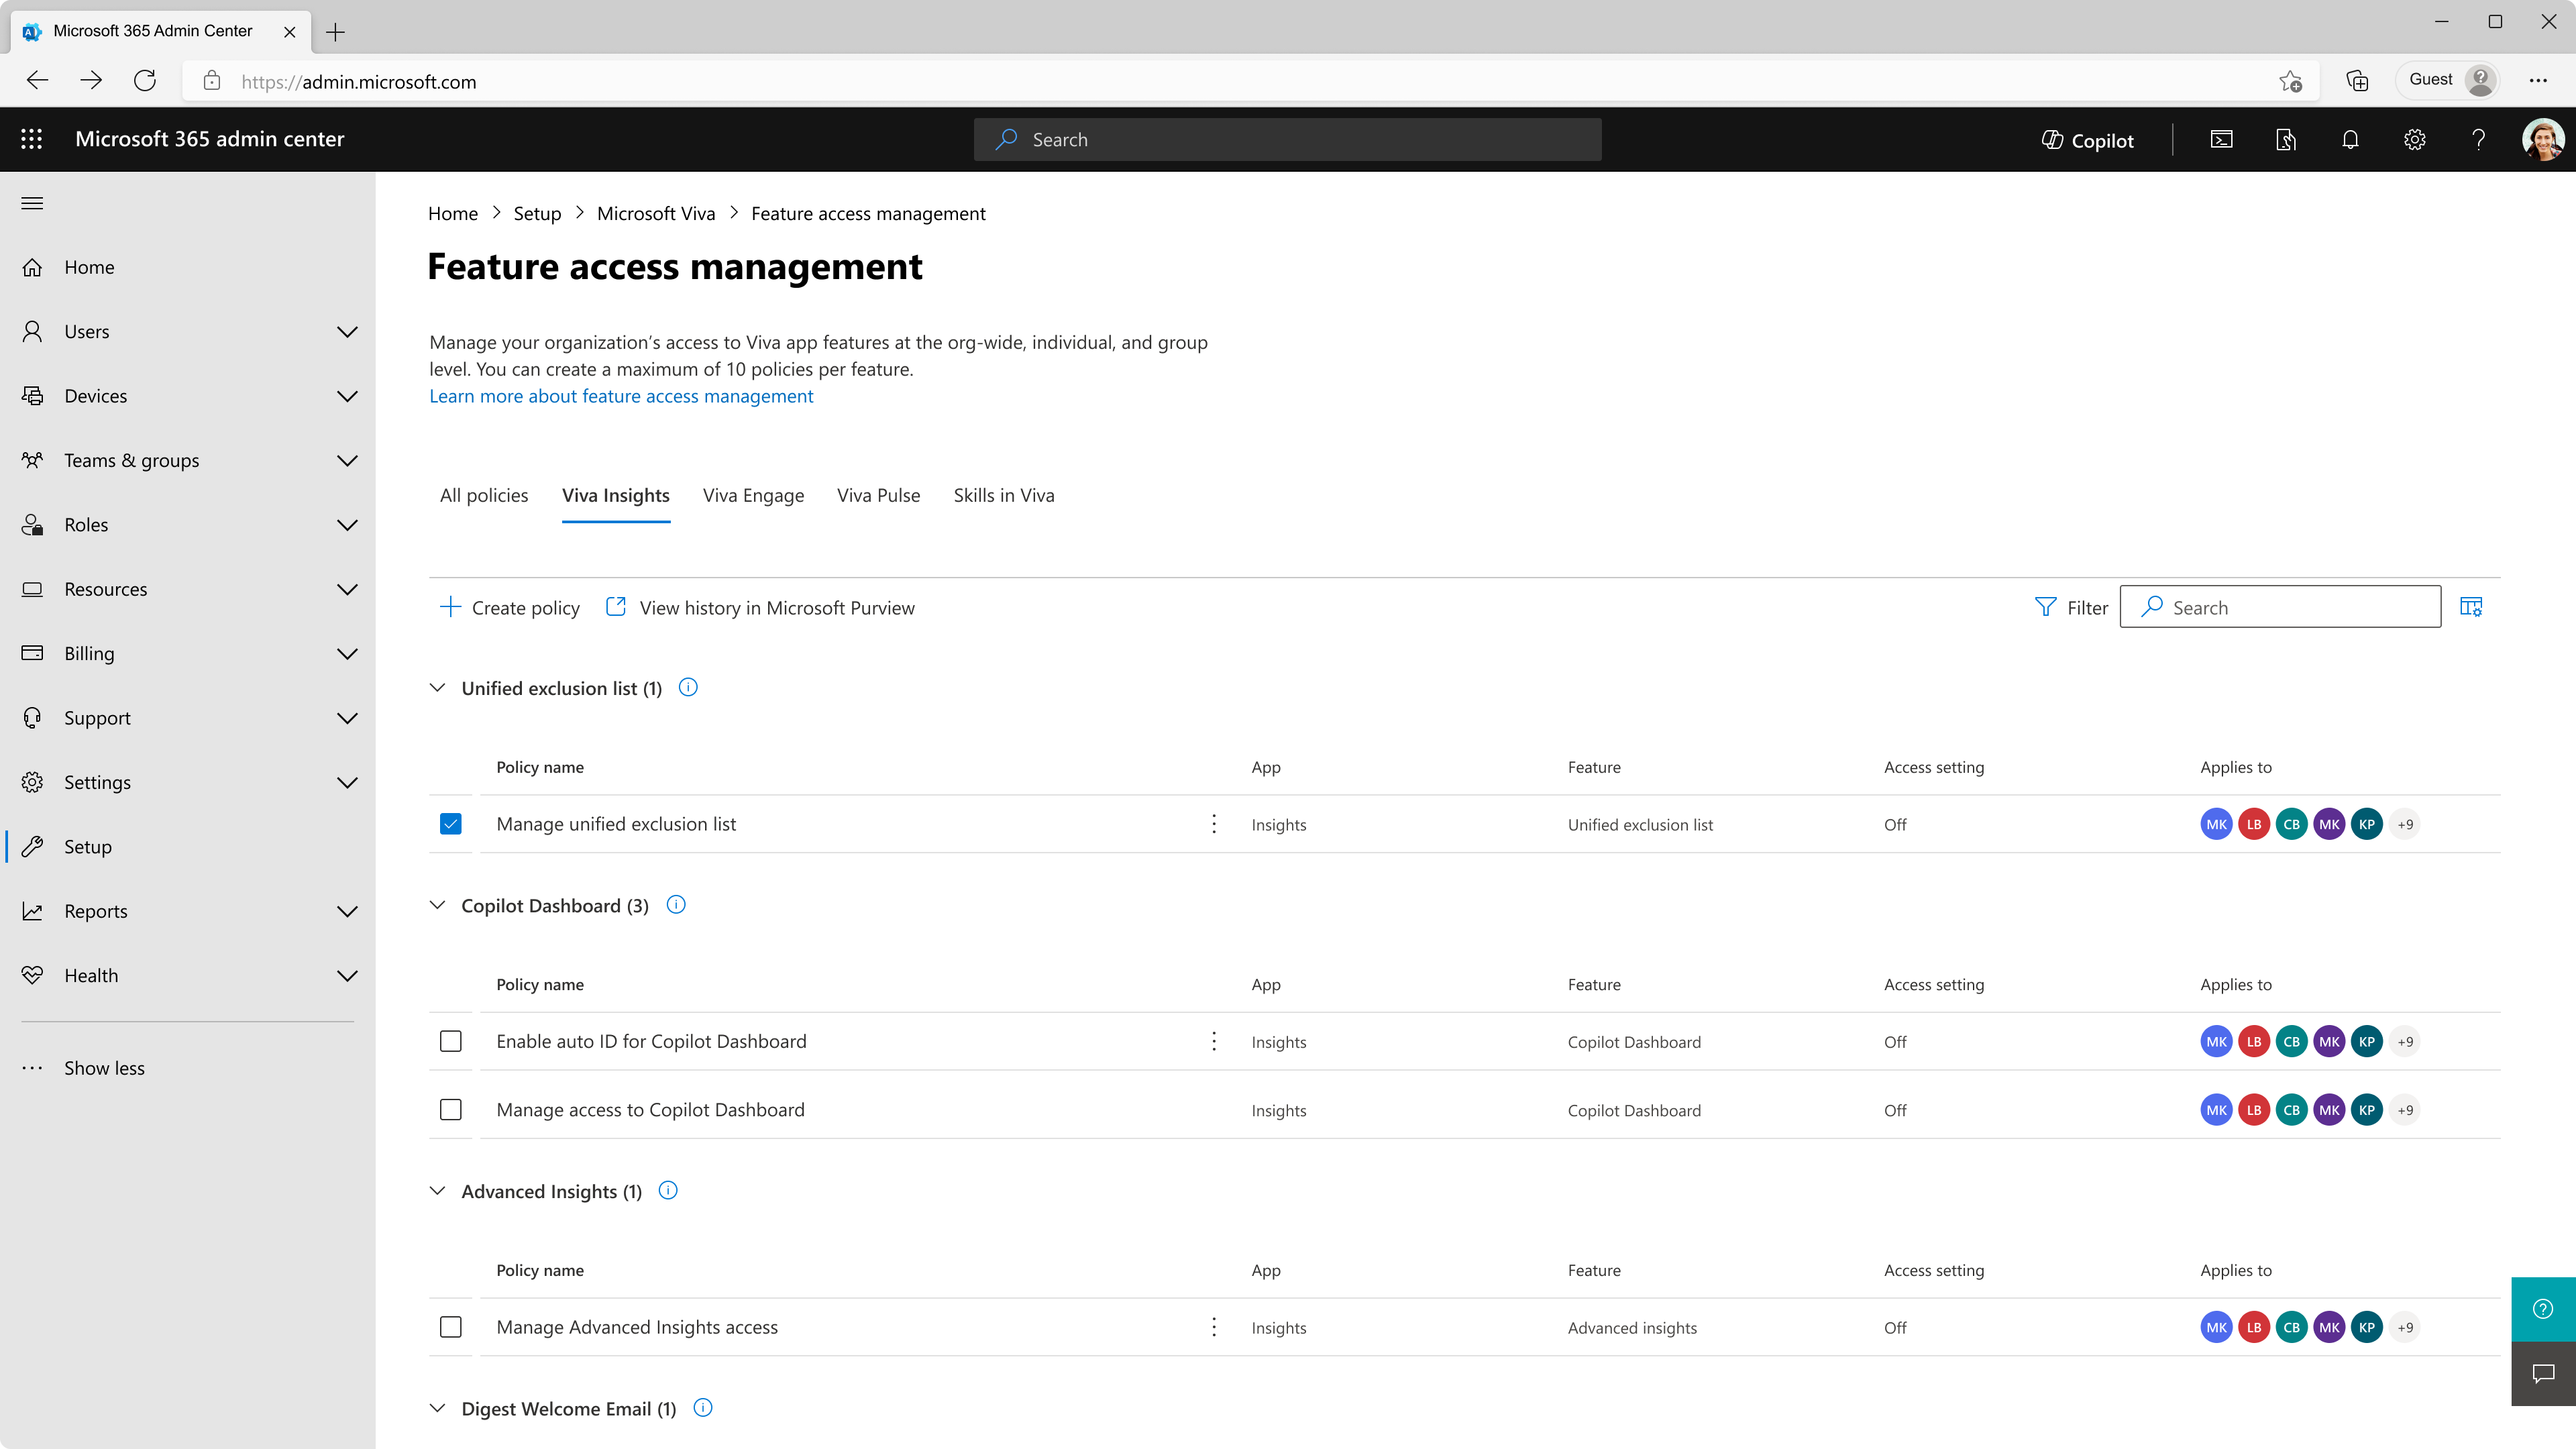Uncheck the Manage unified exclusion list checkbox
Image resolution: width=2576 pixels, height=1449 pixels.
(x=451, y=824)
